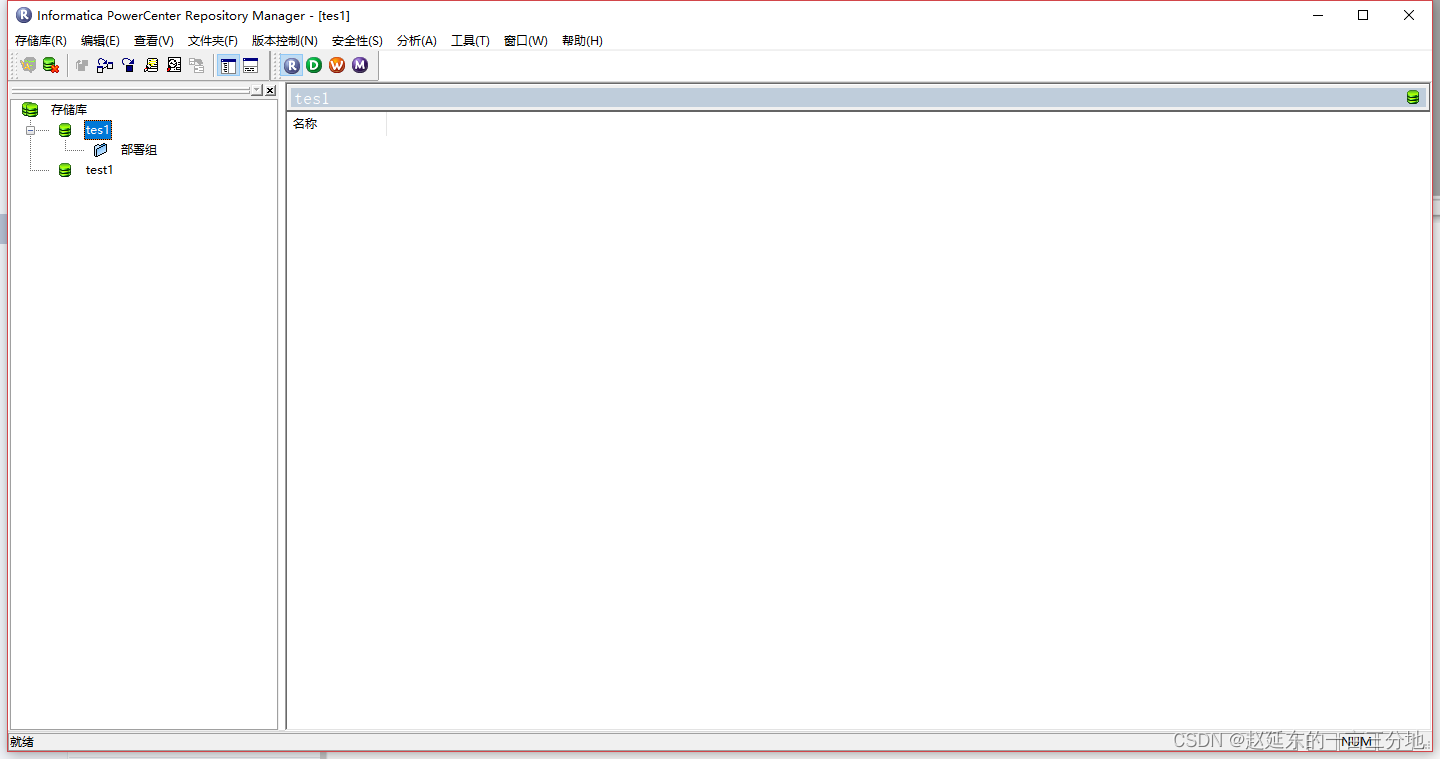This screenshot has width=1440, height=759.
Task: Click the database icon in tes1 header bar
Action: pos(1413,97)
